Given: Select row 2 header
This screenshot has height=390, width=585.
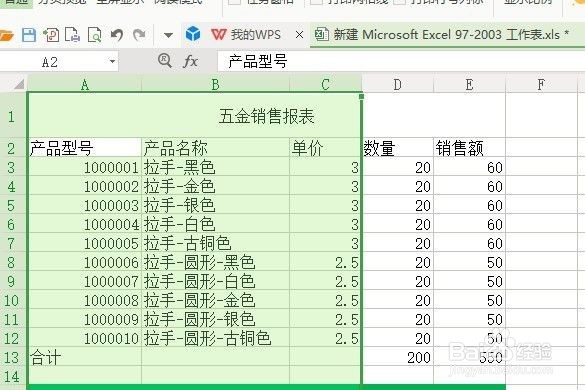Looking at the screenshot, I should tap(12, 148).
